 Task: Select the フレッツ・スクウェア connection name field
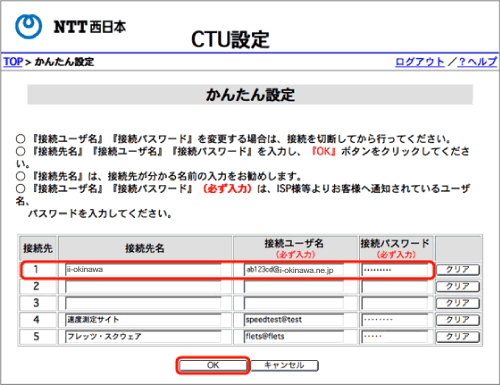(143, 337)
